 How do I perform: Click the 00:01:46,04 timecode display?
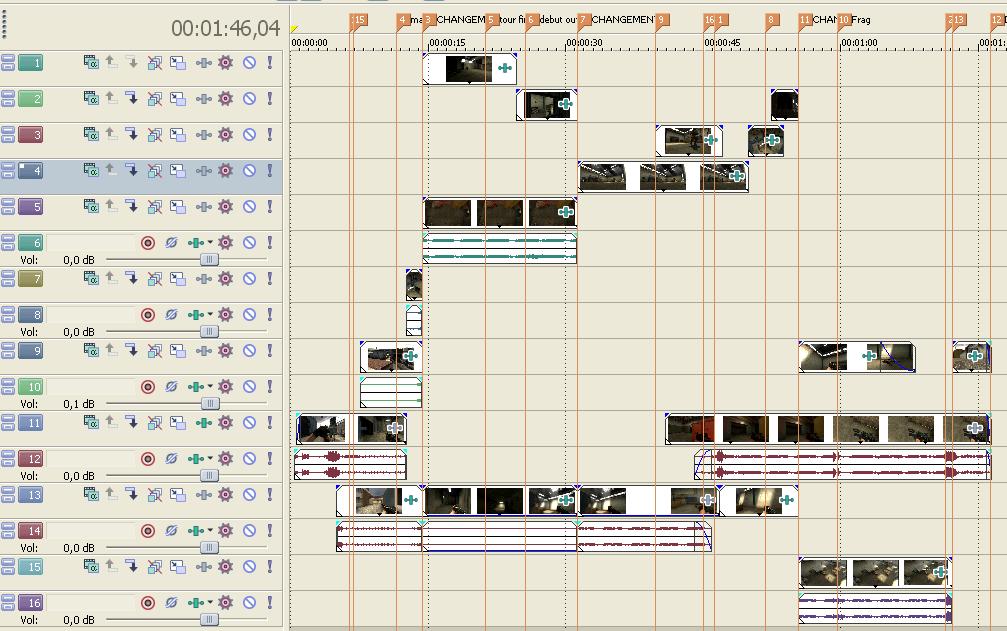point(225,28)
